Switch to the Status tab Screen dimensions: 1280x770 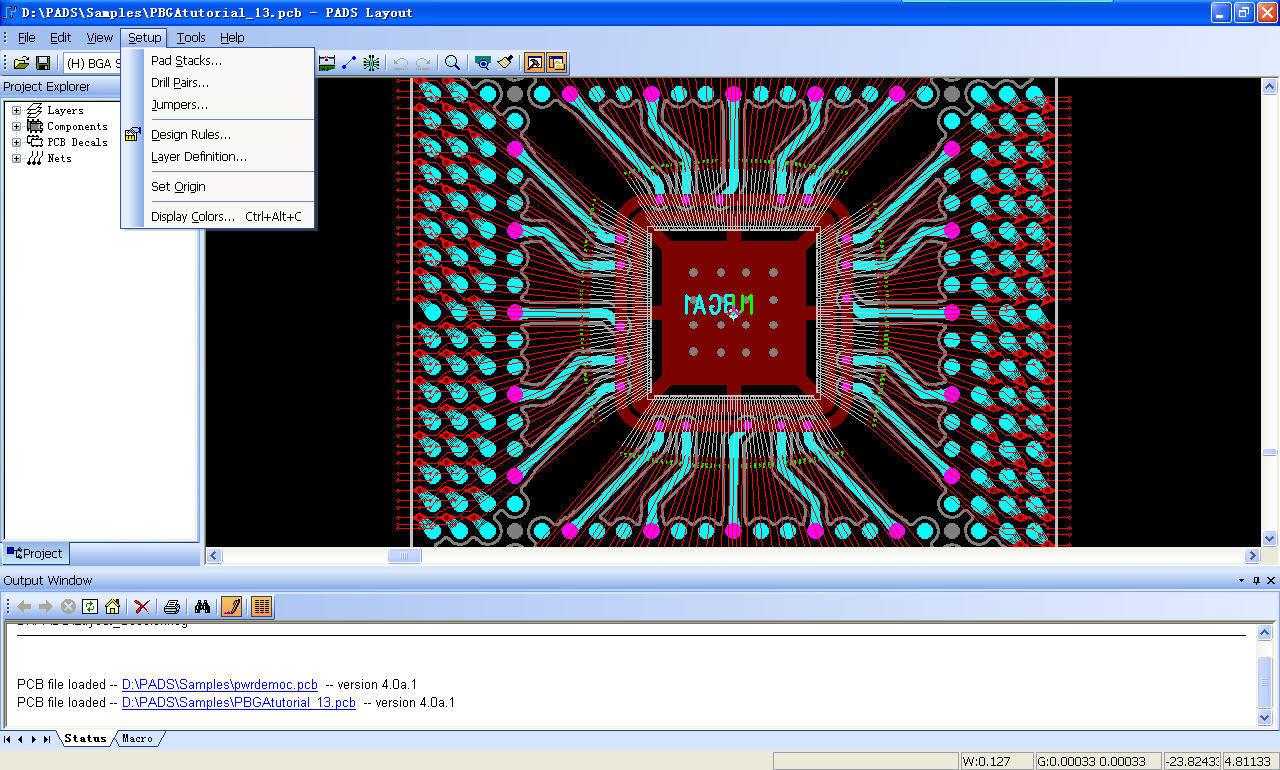pyautogui.click(x=85, y=739)
